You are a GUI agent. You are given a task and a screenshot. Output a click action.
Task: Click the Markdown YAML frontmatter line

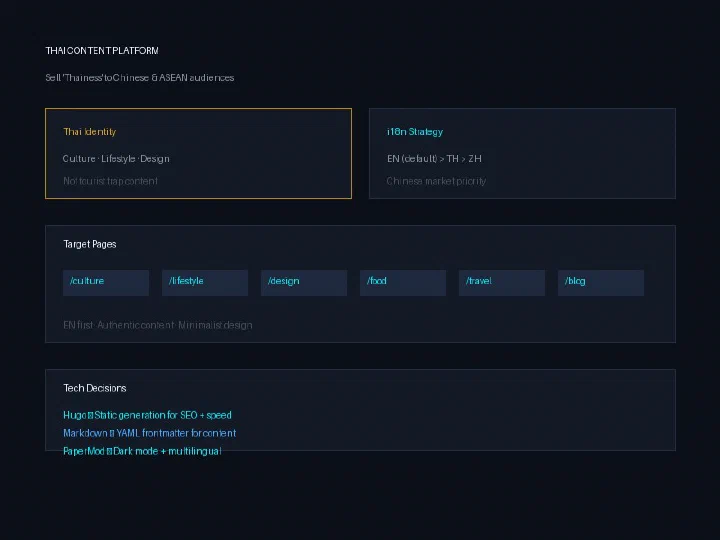(150, 433)
